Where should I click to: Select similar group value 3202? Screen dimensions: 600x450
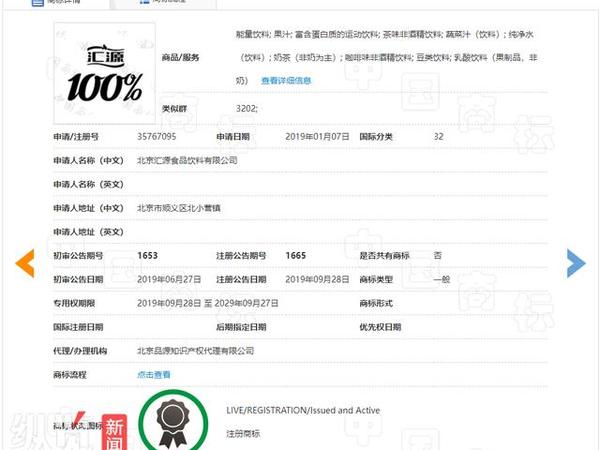[x=247, y=109]
